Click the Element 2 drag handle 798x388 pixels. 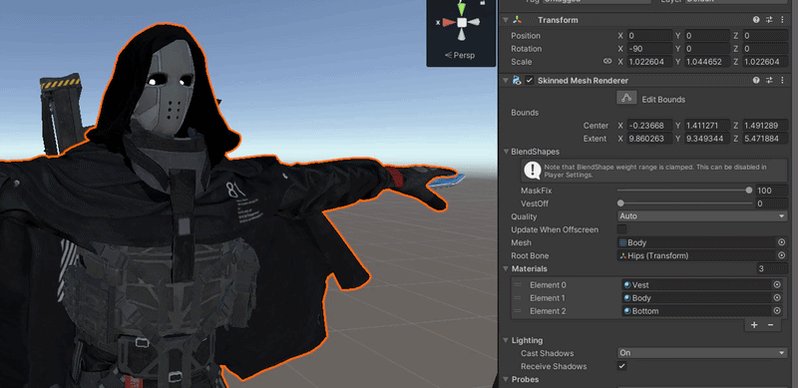[x=517, y=311]
